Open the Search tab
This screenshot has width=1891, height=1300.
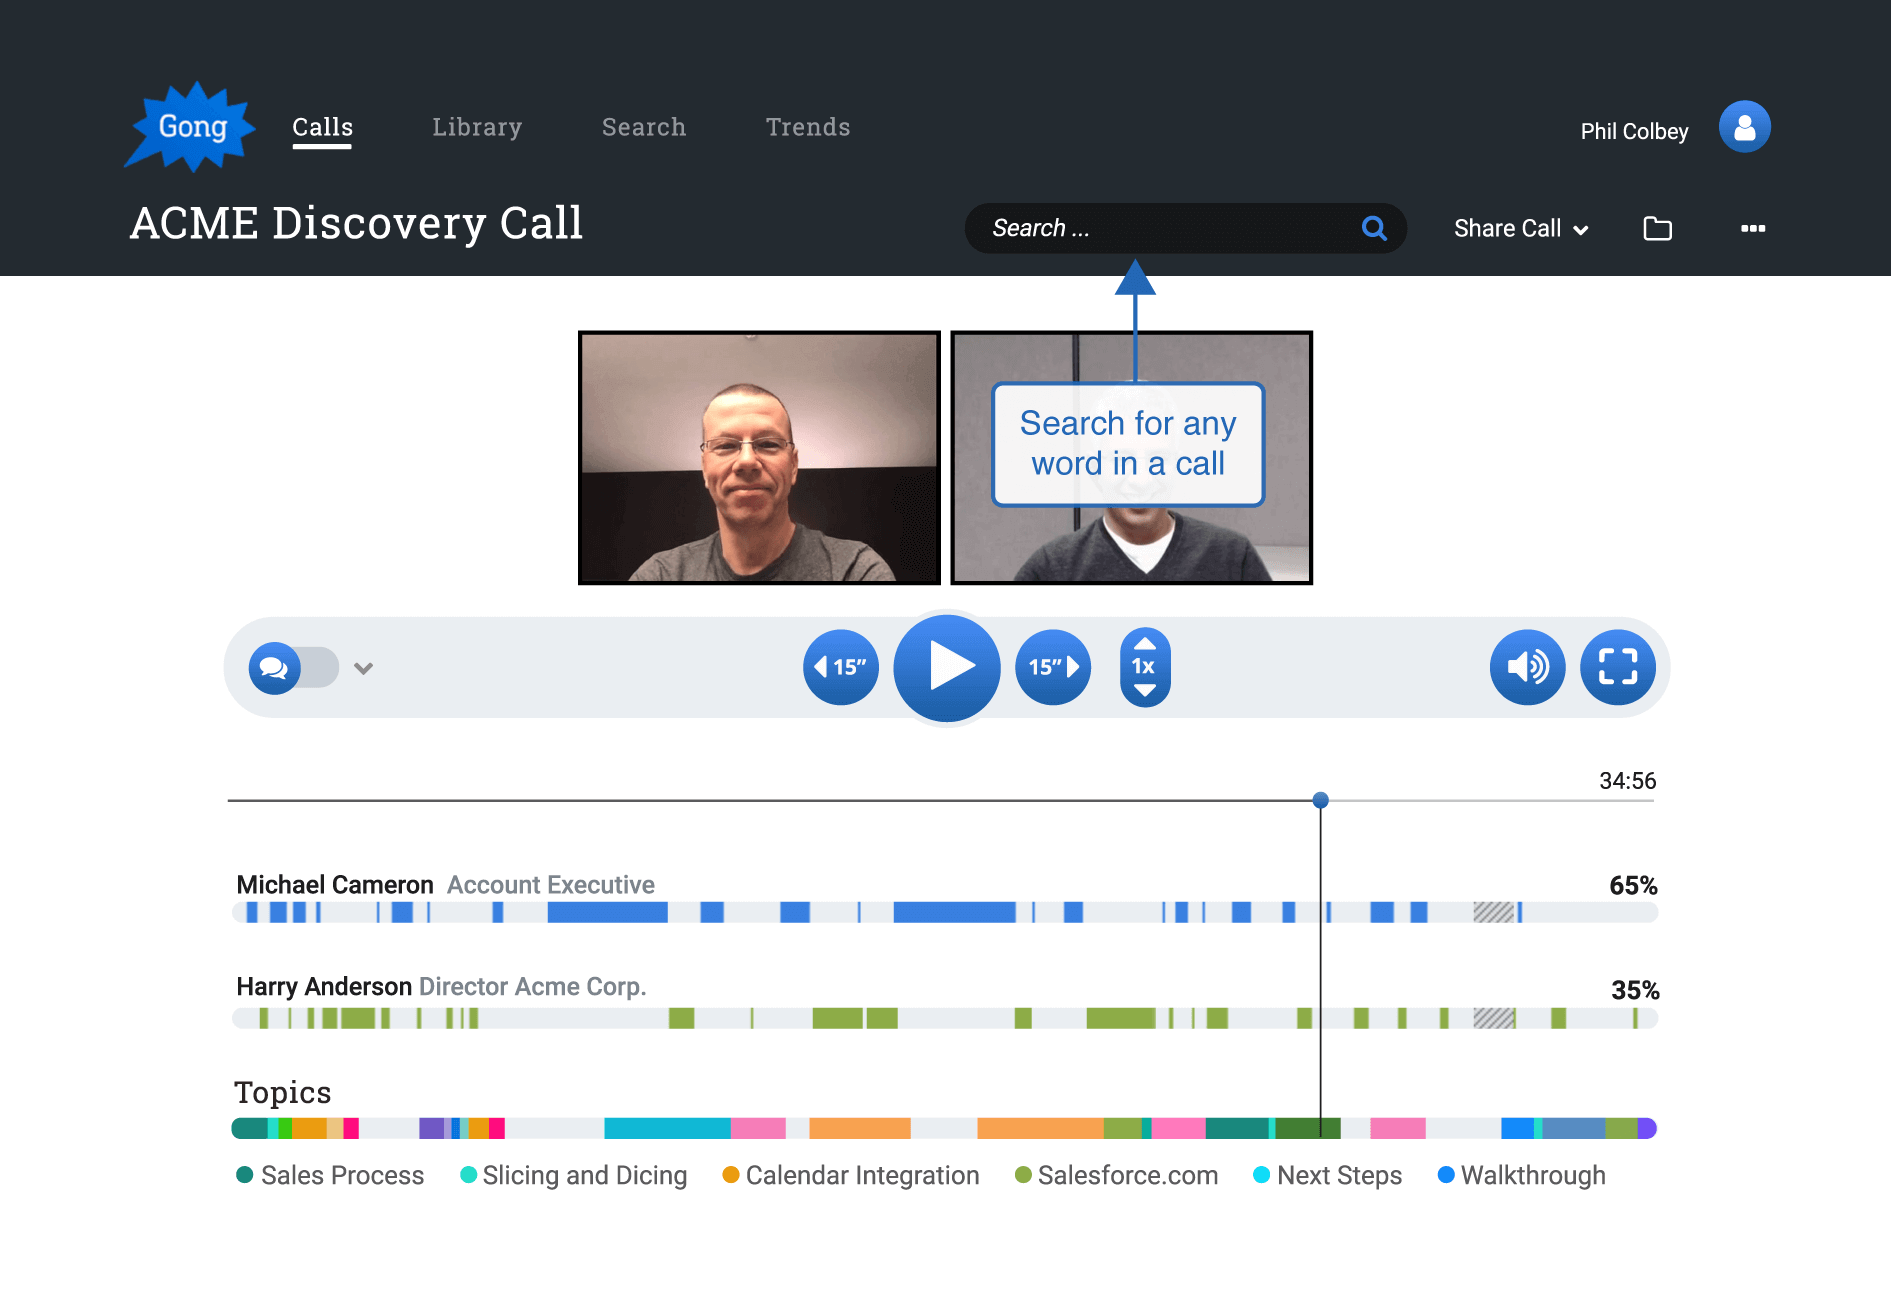[644, 128]
